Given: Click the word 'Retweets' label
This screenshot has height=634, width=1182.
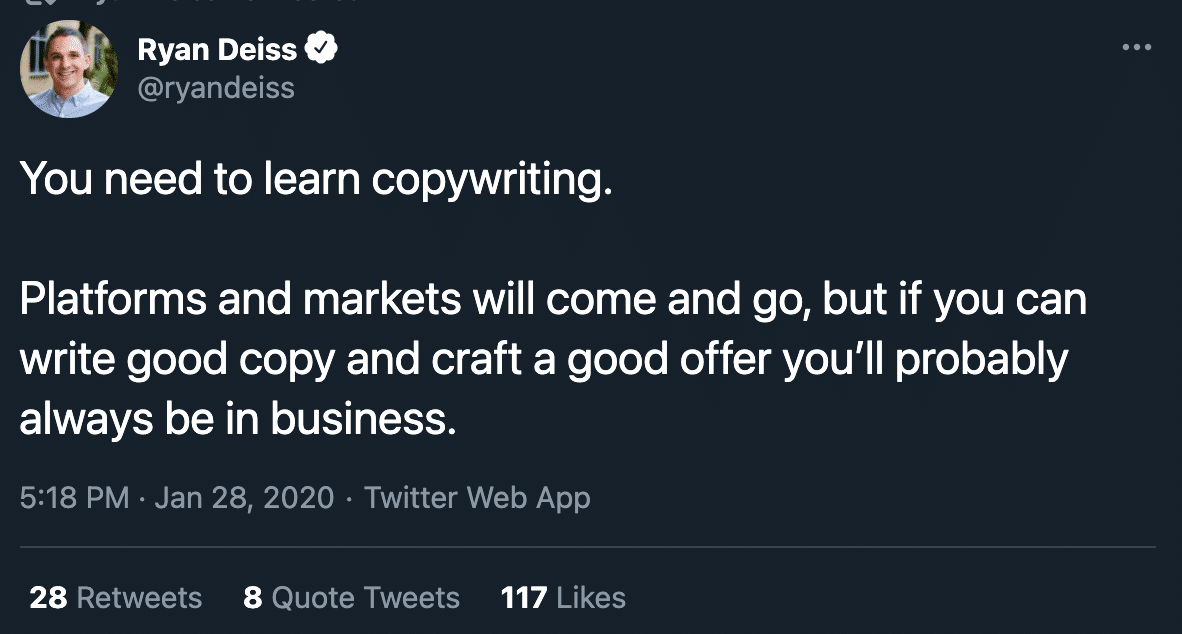Looking at the screenshot, I should (x=139, y=598).
